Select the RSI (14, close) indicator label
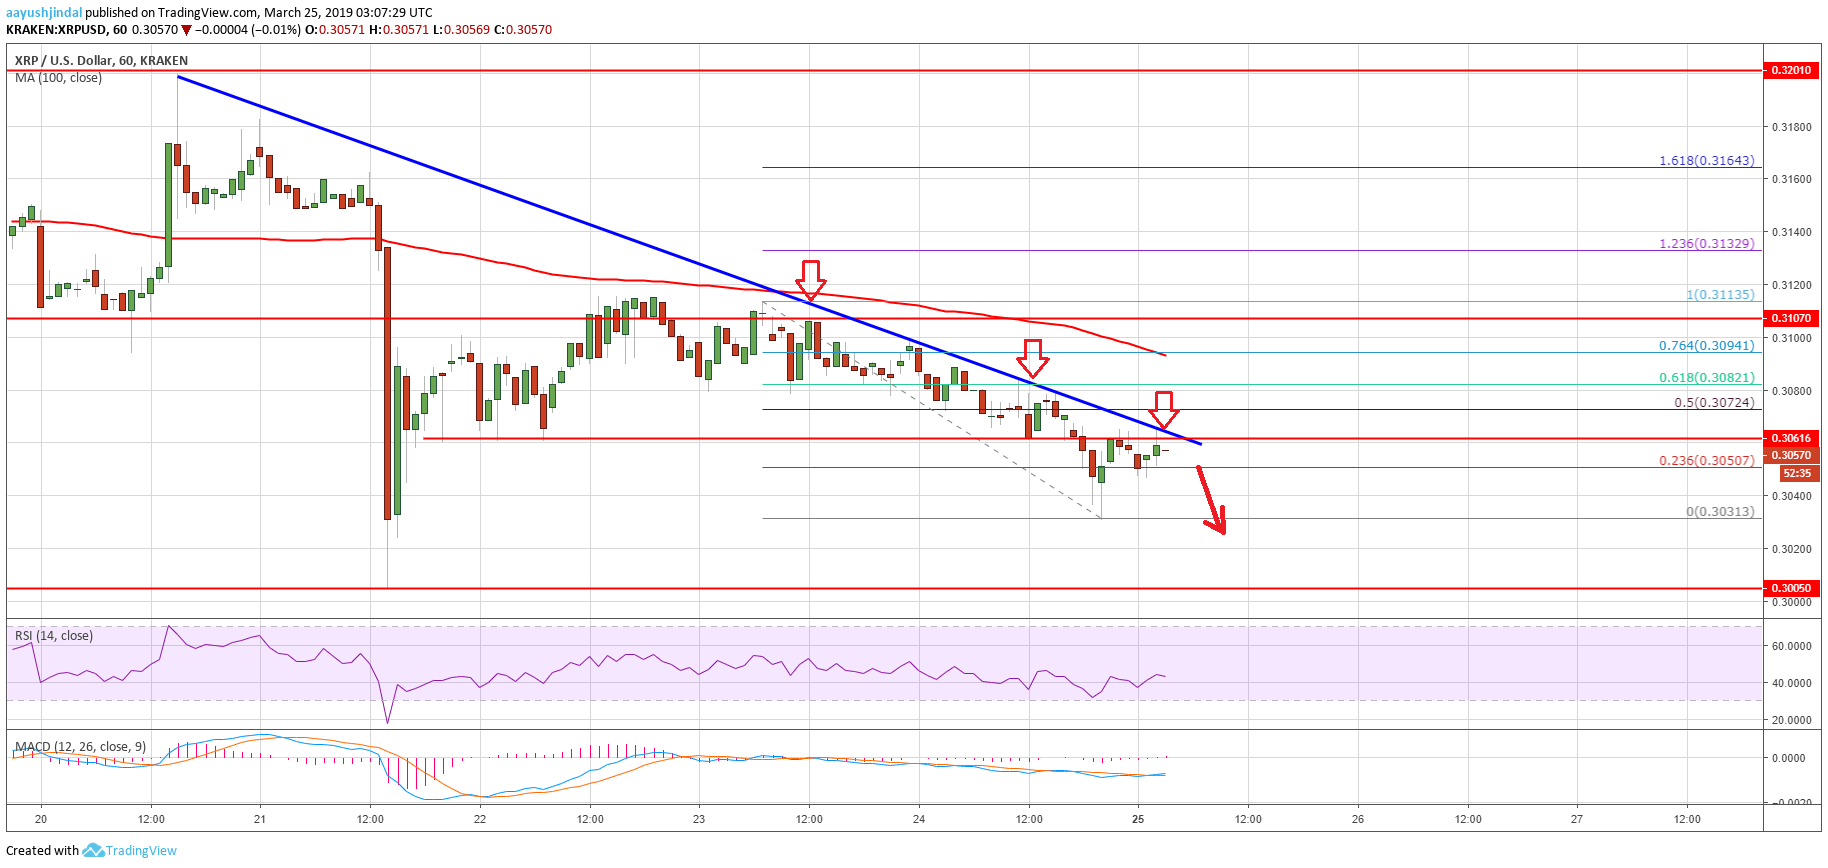 pyautogui.click(x=53, y=635)
